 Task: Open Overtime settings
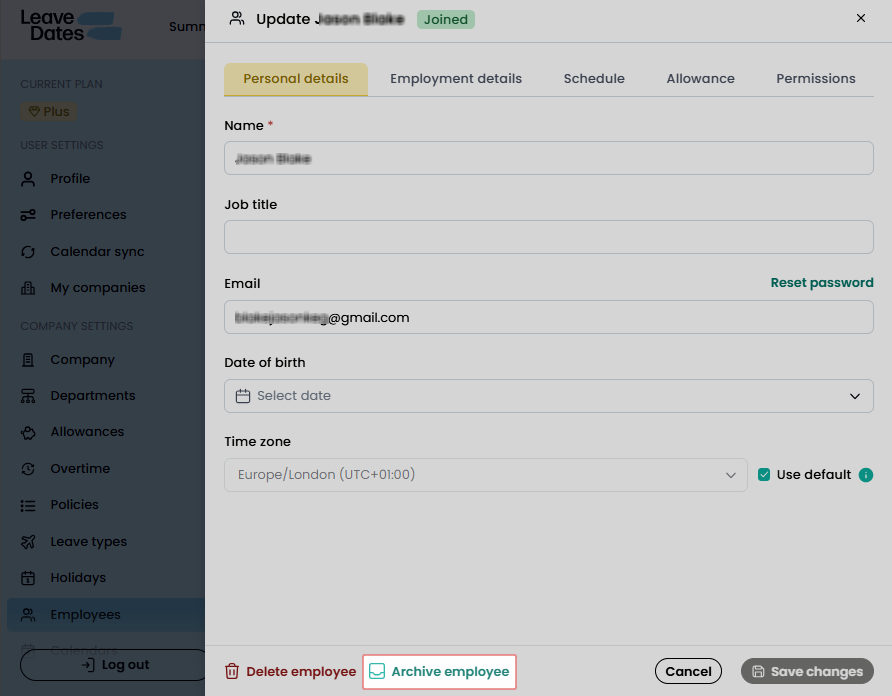[80, 468]
